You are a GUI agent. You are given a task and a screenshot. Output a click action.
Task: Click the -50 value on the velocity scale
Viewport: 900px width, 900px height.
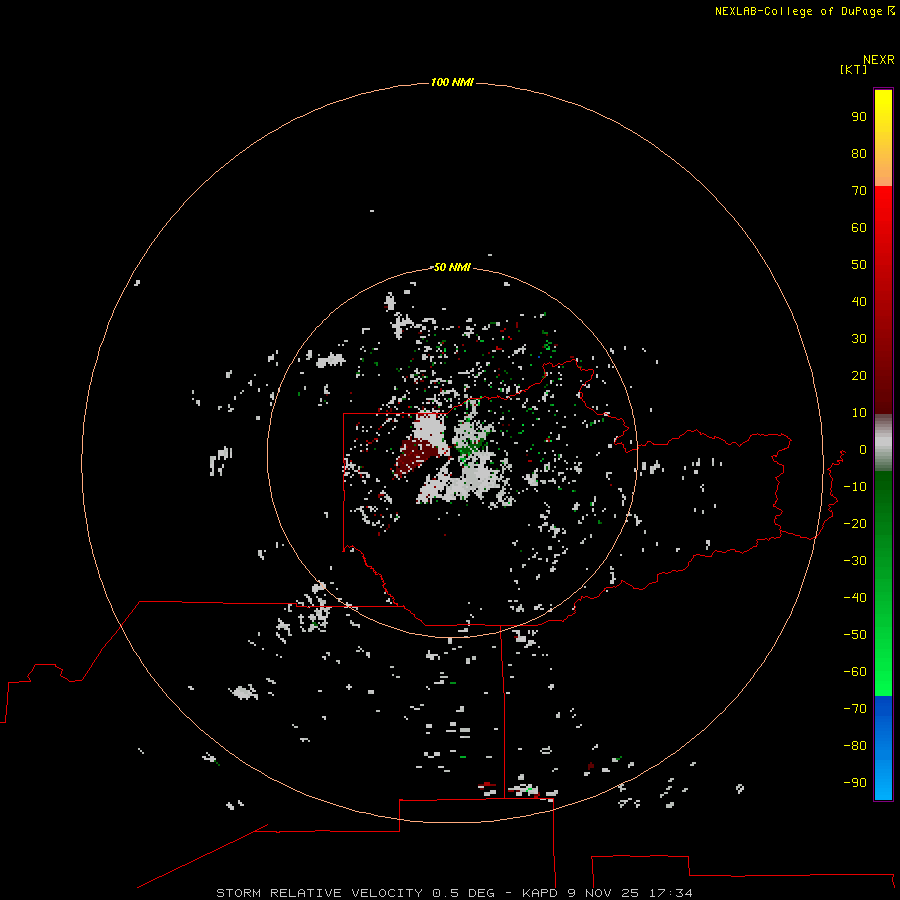tap(855, 635)
